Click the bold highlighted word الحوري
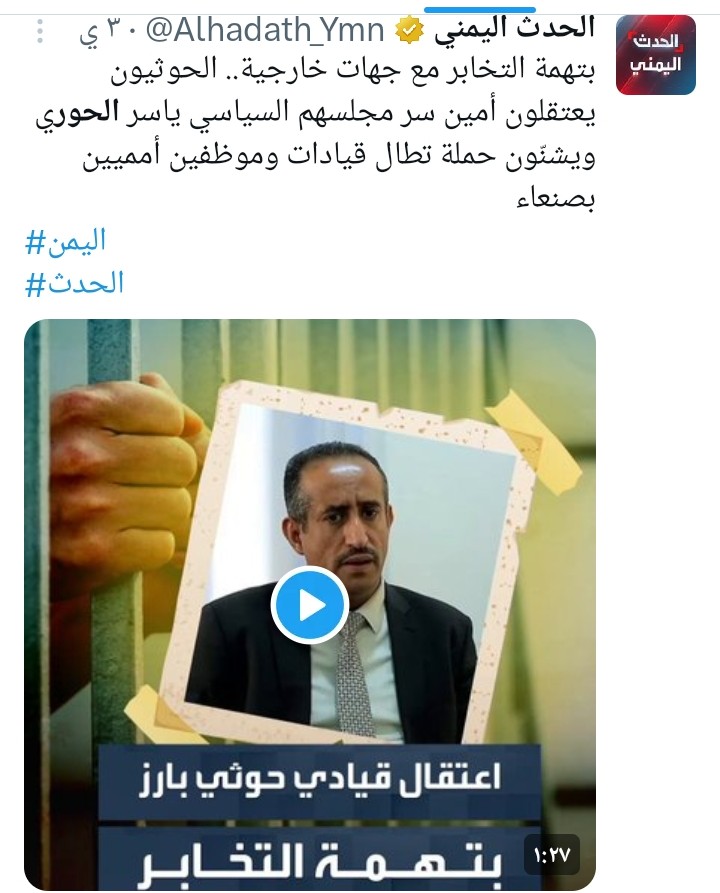The height and width of the screenshot is (893, 720). coord(77,114)
